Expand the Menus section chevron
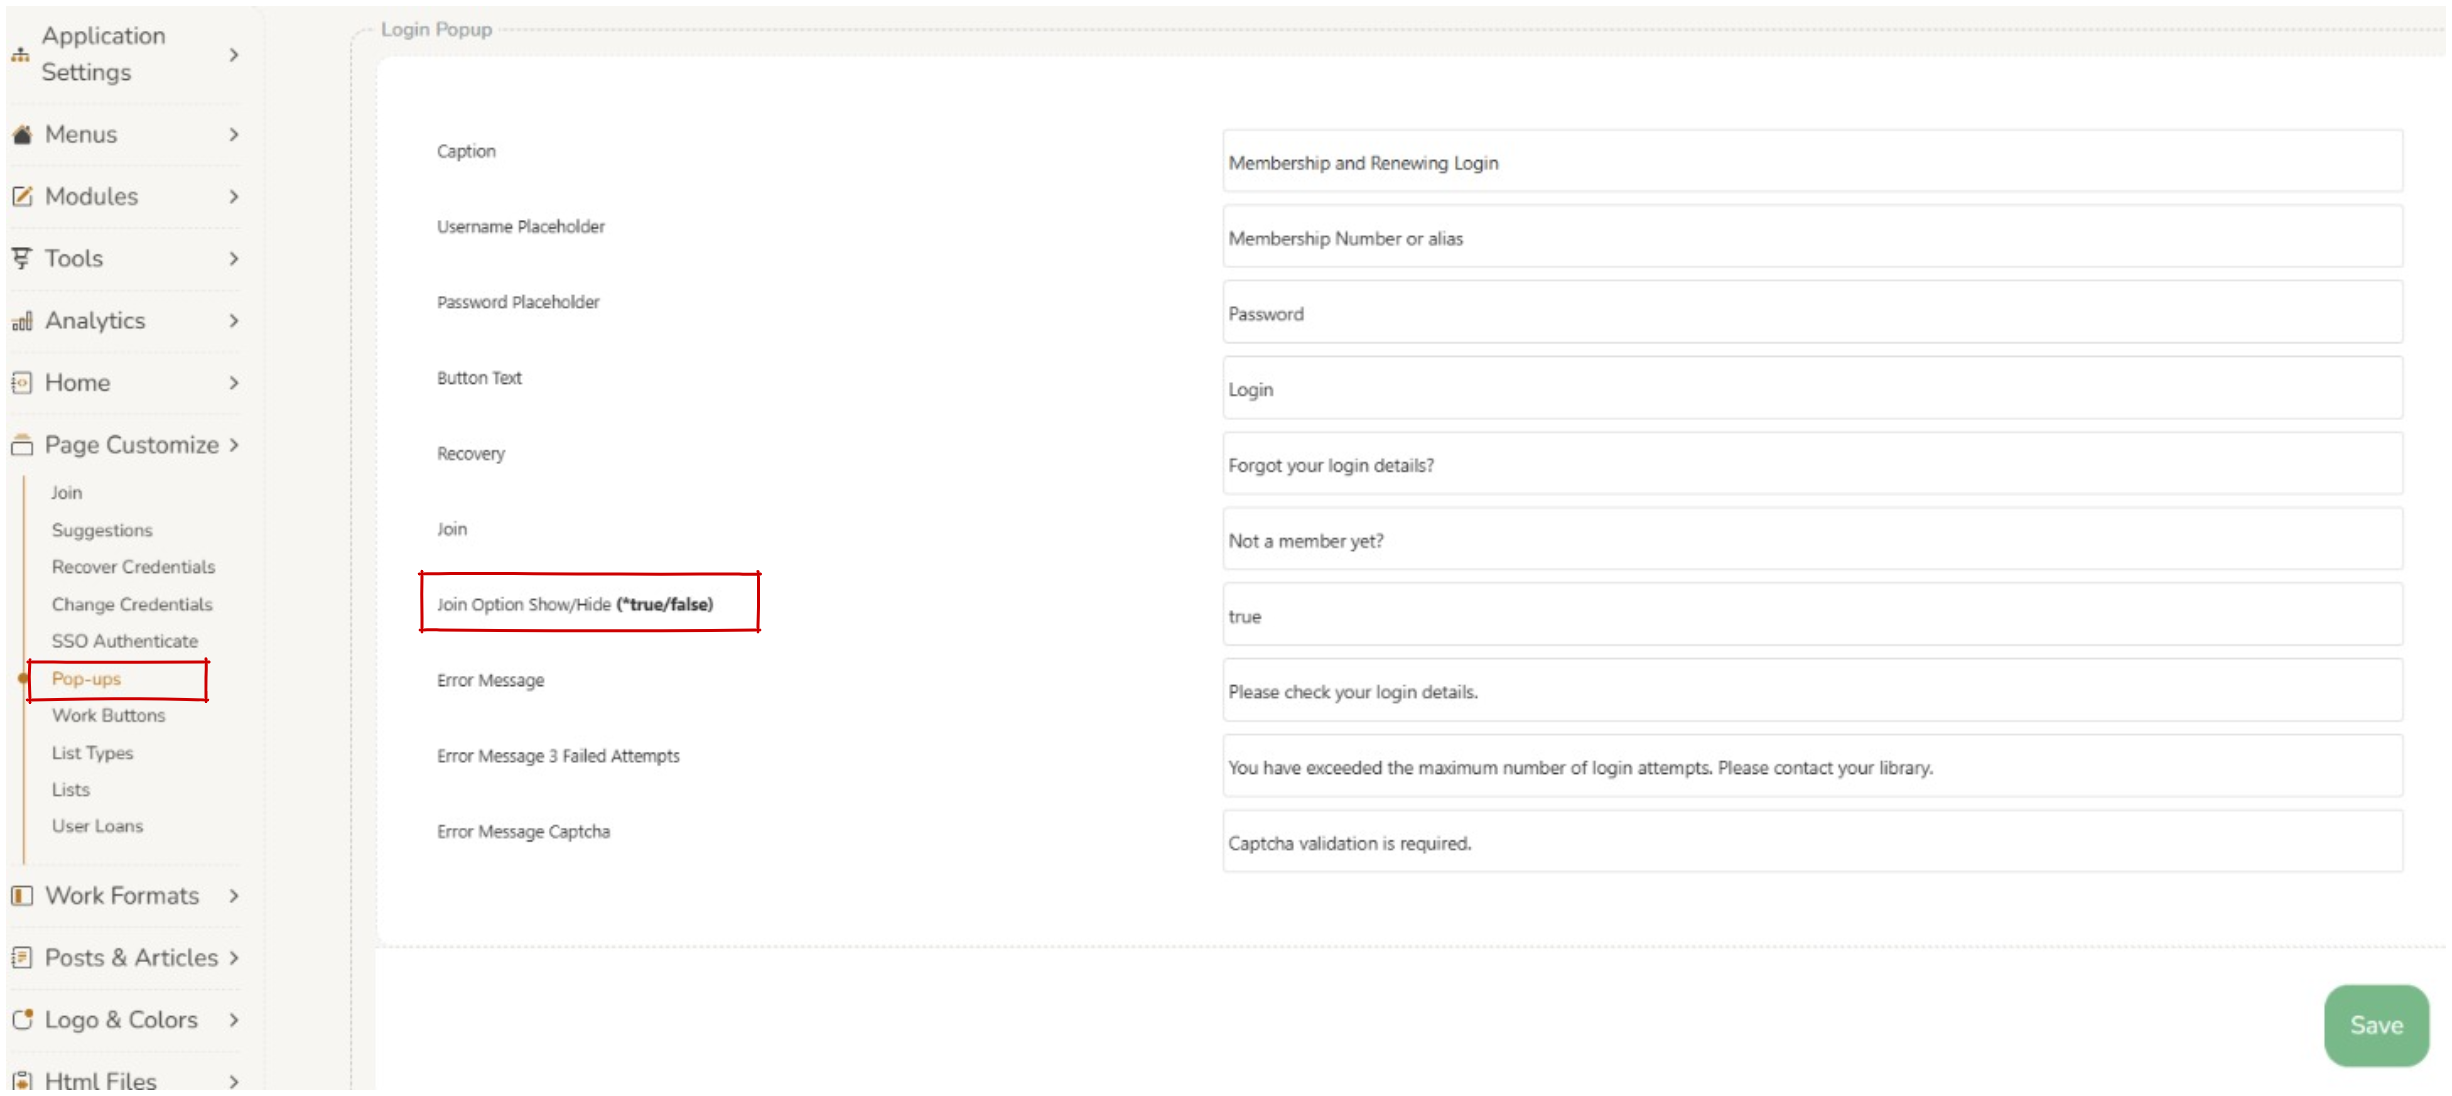 tap(234, 134)
